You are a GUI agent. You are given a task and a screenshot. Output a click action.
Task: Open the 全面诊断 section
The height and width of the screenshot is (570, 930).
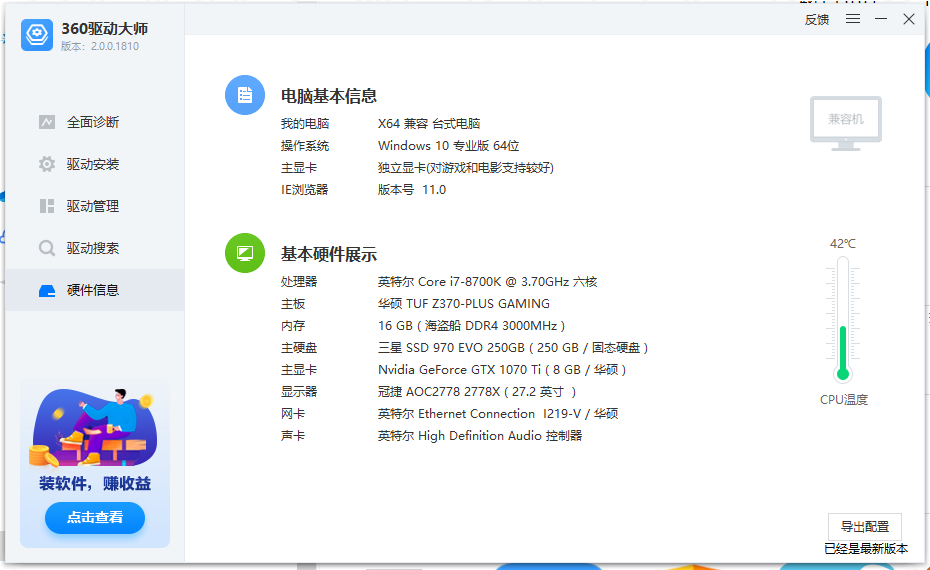coord(95,122)
